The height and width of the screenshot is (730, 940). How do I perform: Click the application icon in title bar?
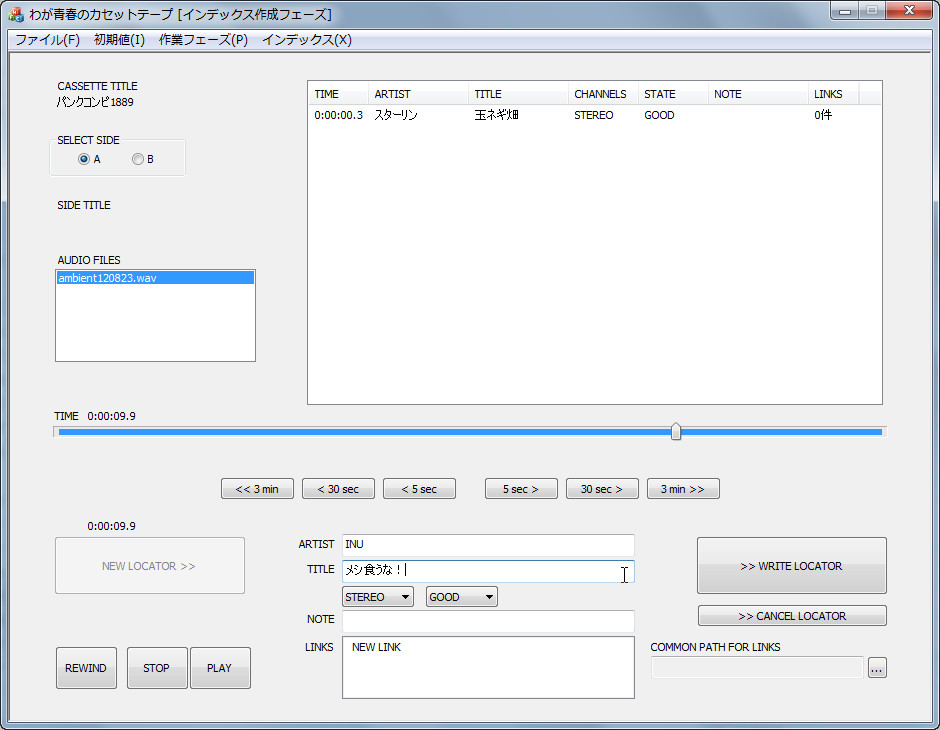(x=16, y=14)
